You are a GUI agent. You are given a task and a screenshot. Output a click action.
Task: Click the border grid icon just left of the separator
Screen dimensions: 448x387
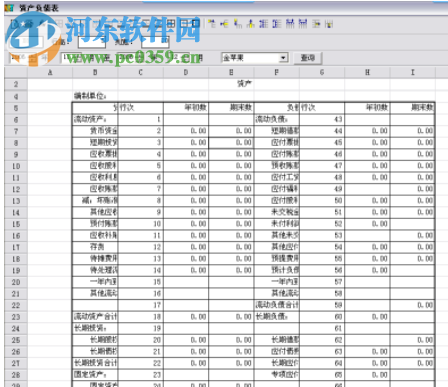[195, 24]
